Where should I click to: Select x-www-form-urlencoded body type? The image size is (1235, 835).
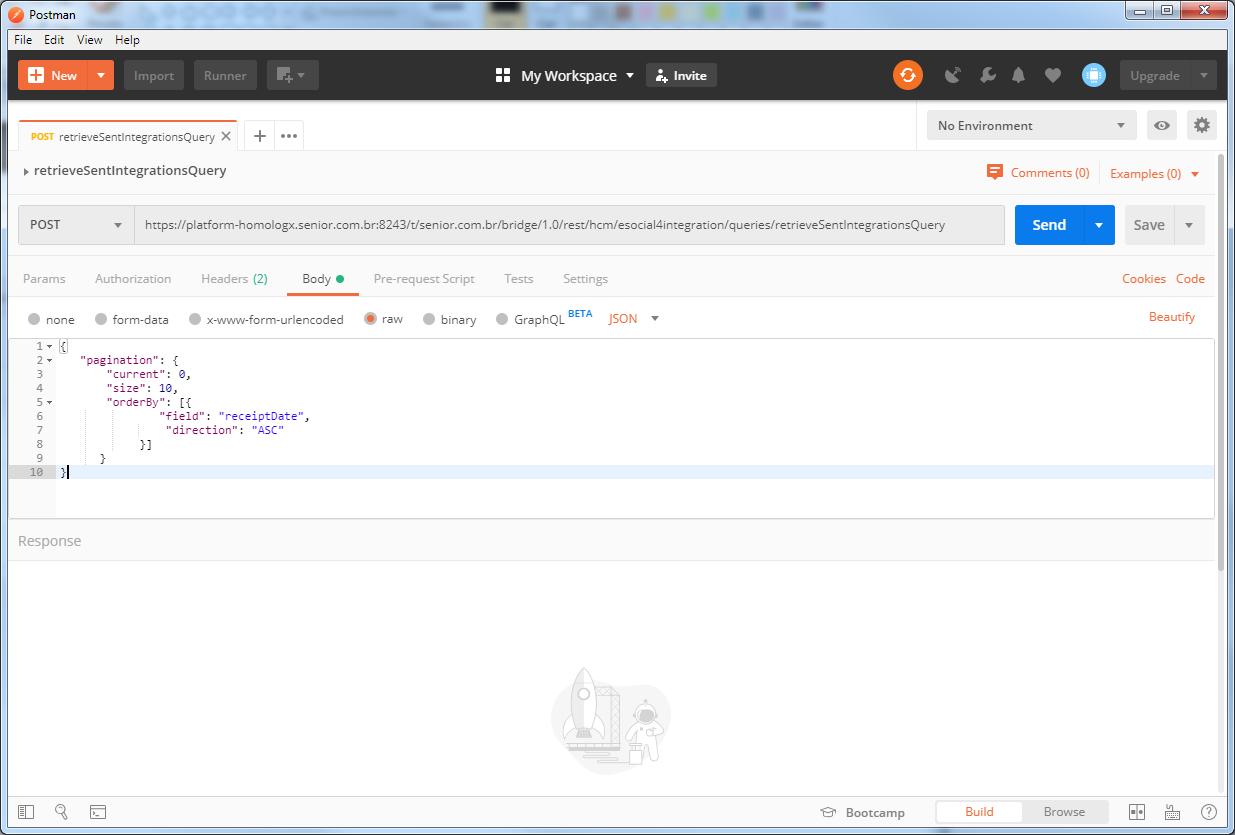point(195,319)
